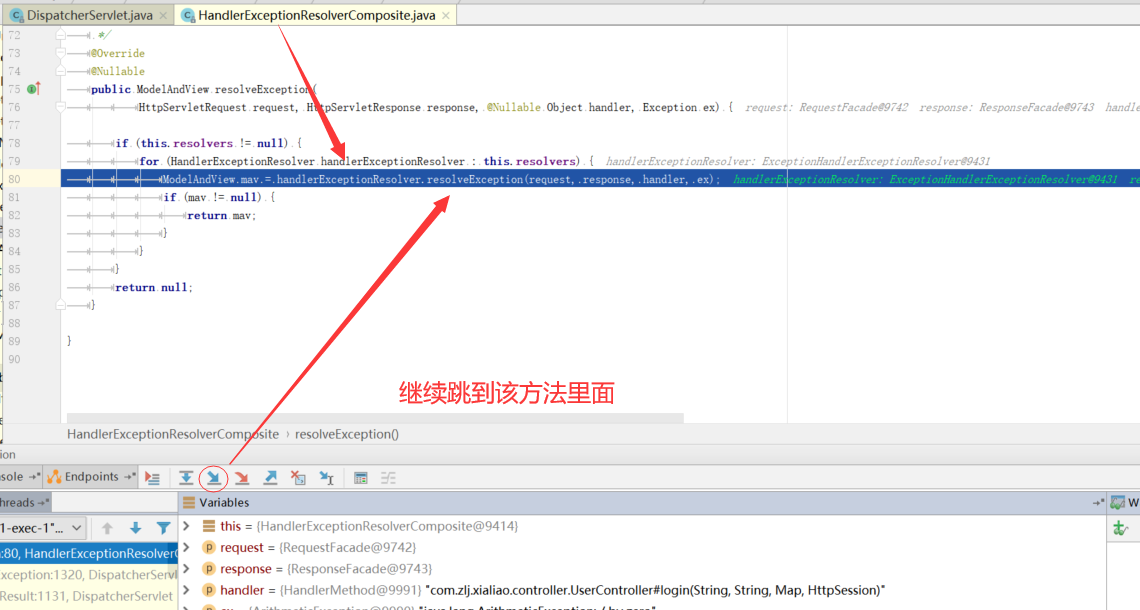Viewport: 1140px width, 610px height.
Task: Click the Variables panel header icon
Action: click(x=189, y=502)
